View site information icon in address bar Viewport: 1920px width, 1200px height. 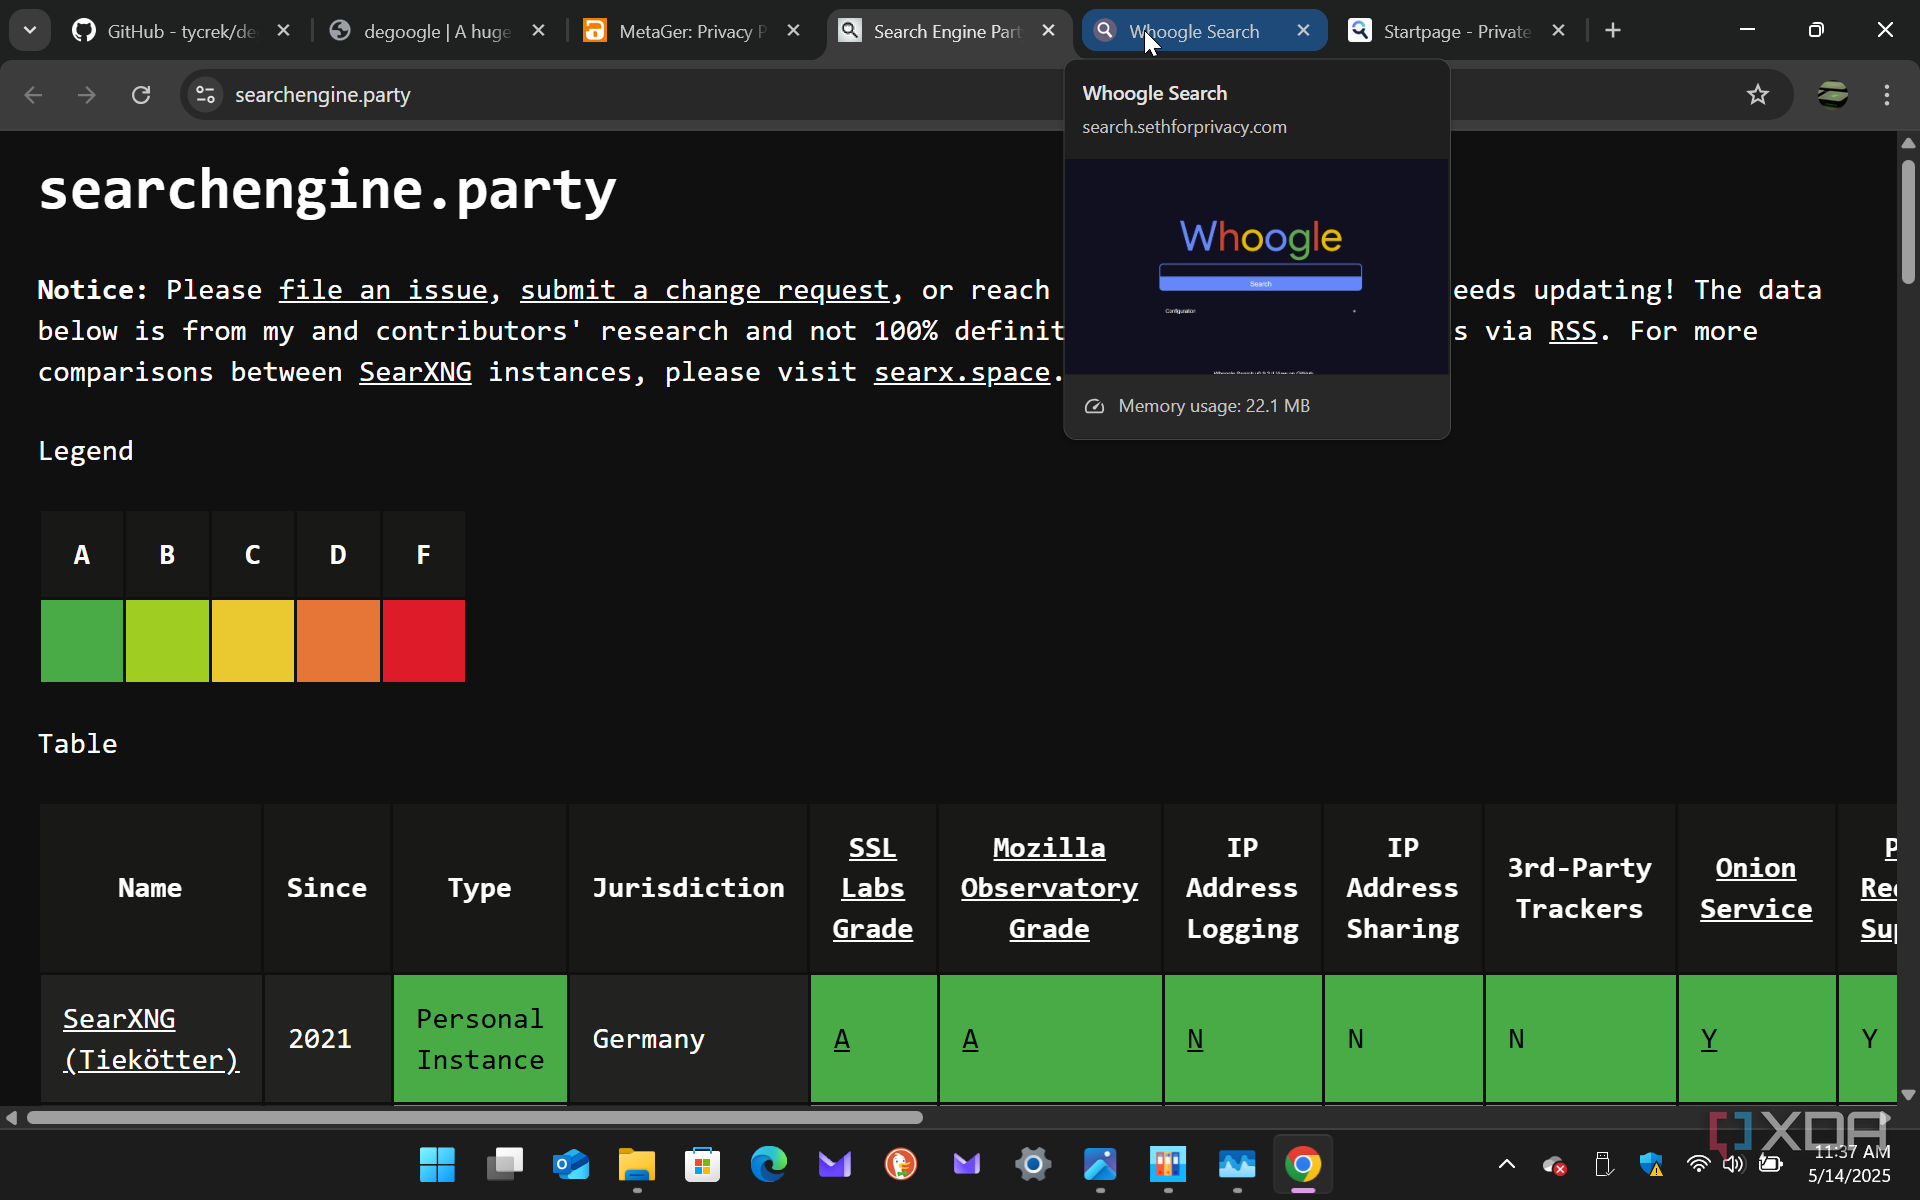[206, 95]
